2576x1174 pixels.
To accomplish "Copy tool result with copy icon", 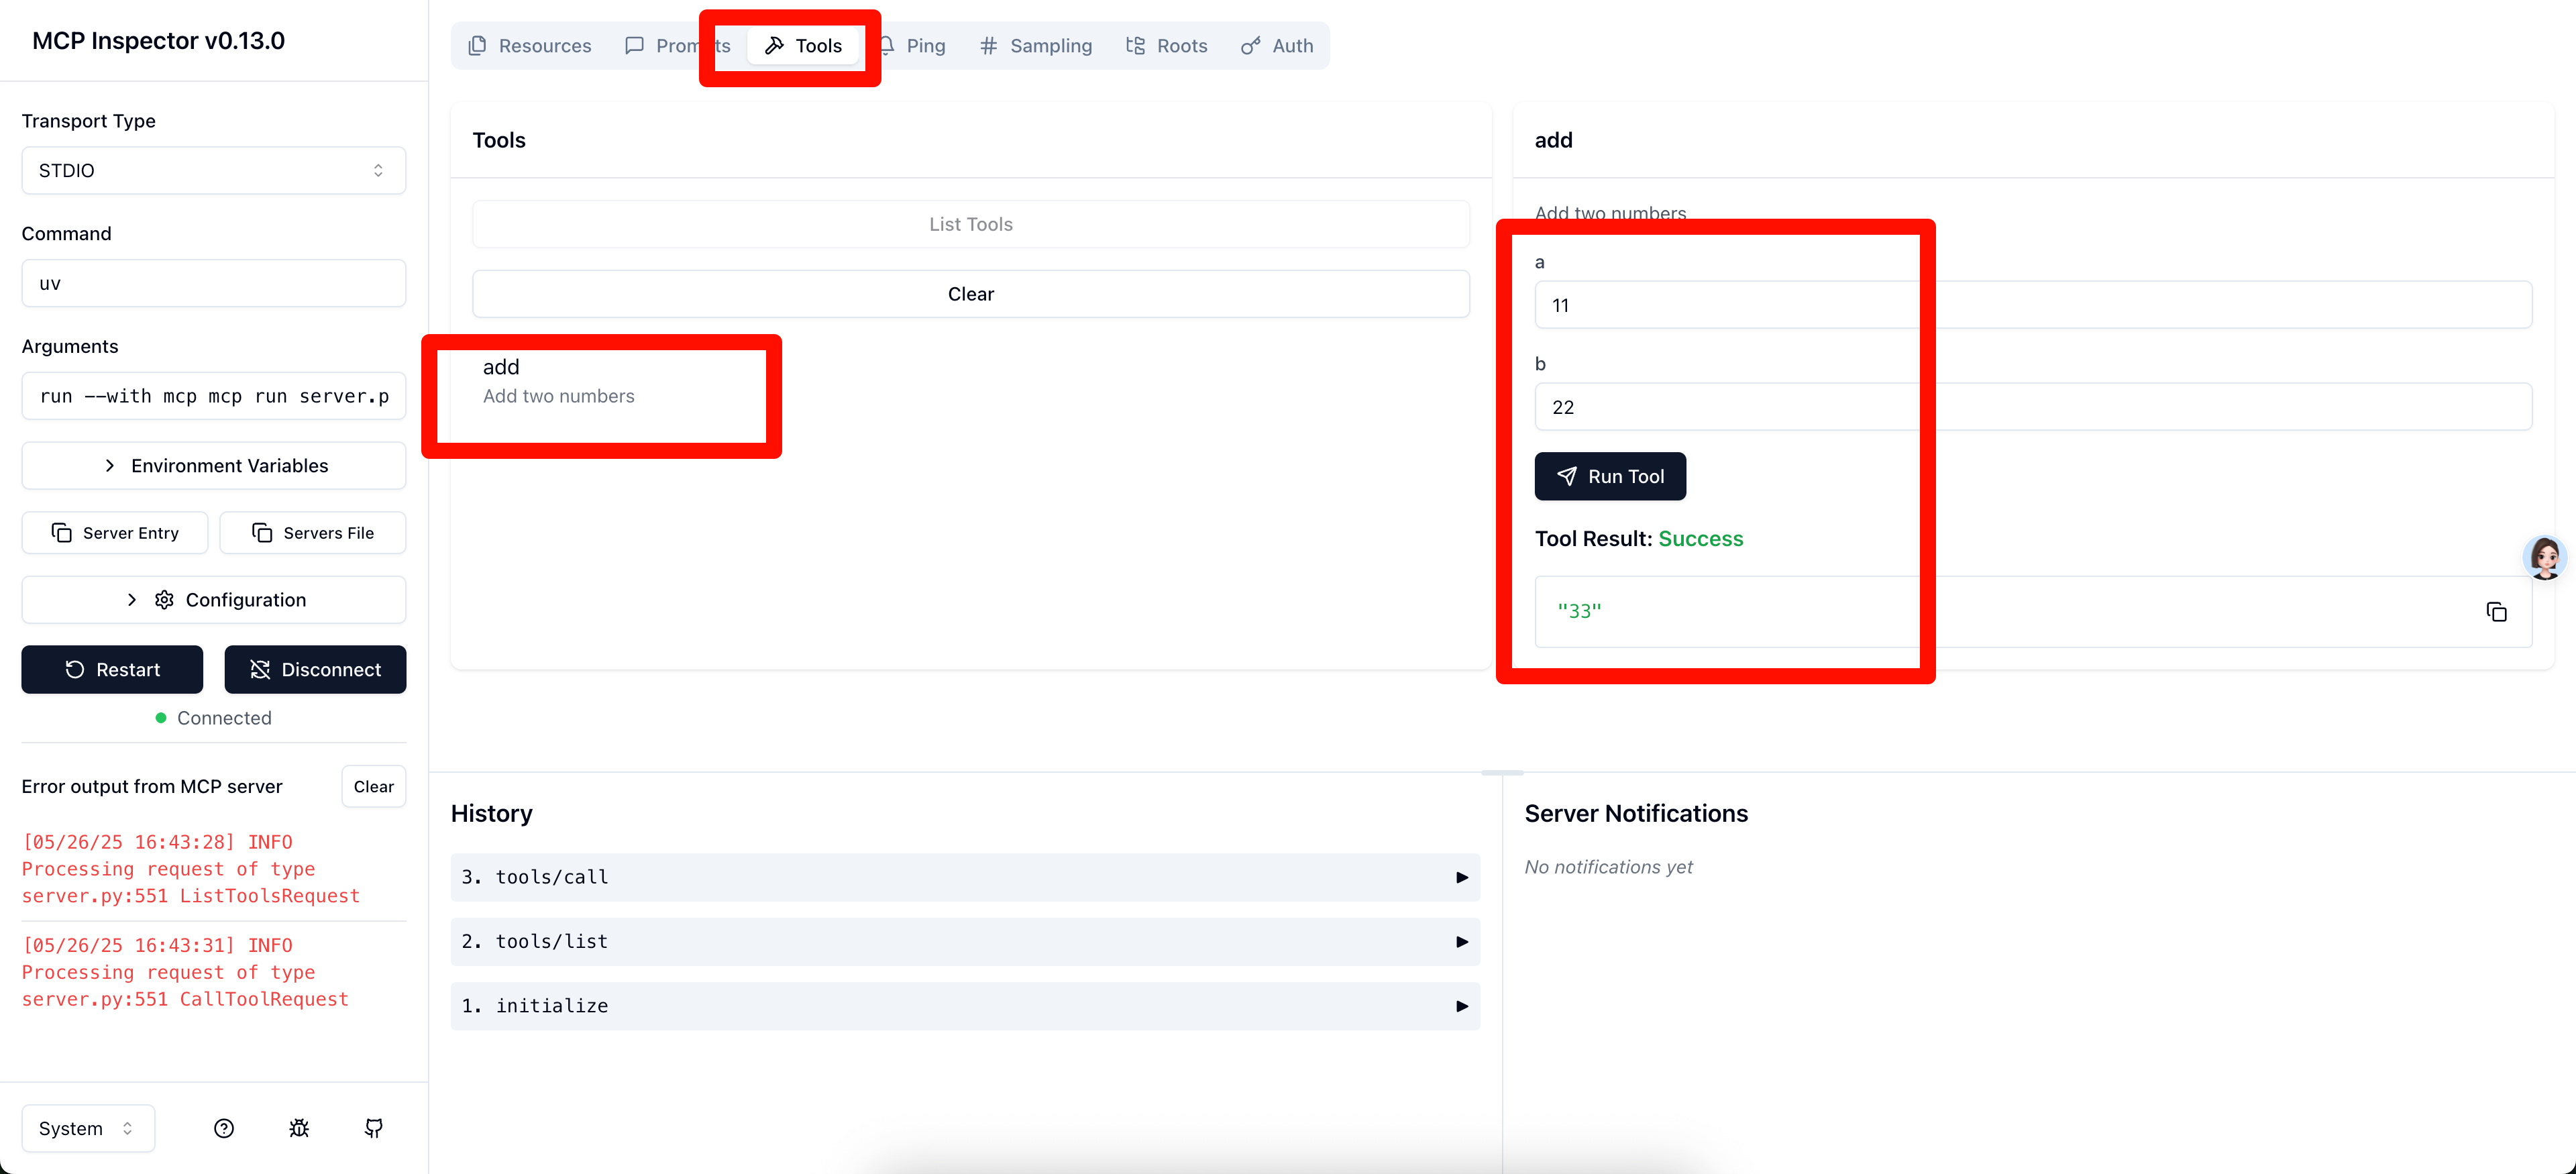I will (2496, 612).
